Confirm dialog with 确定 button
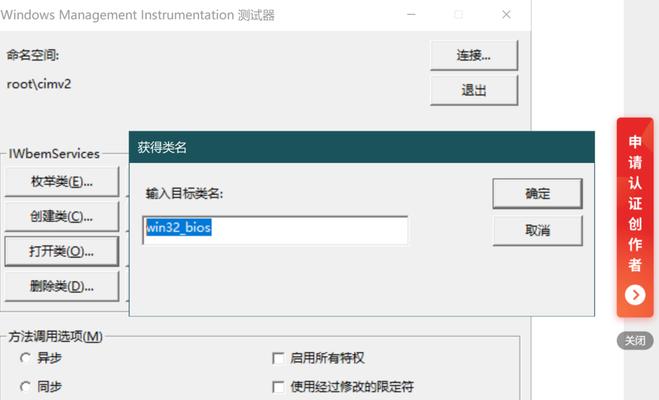659x400 pixels. pyautogui.click(x=537, y=194)
